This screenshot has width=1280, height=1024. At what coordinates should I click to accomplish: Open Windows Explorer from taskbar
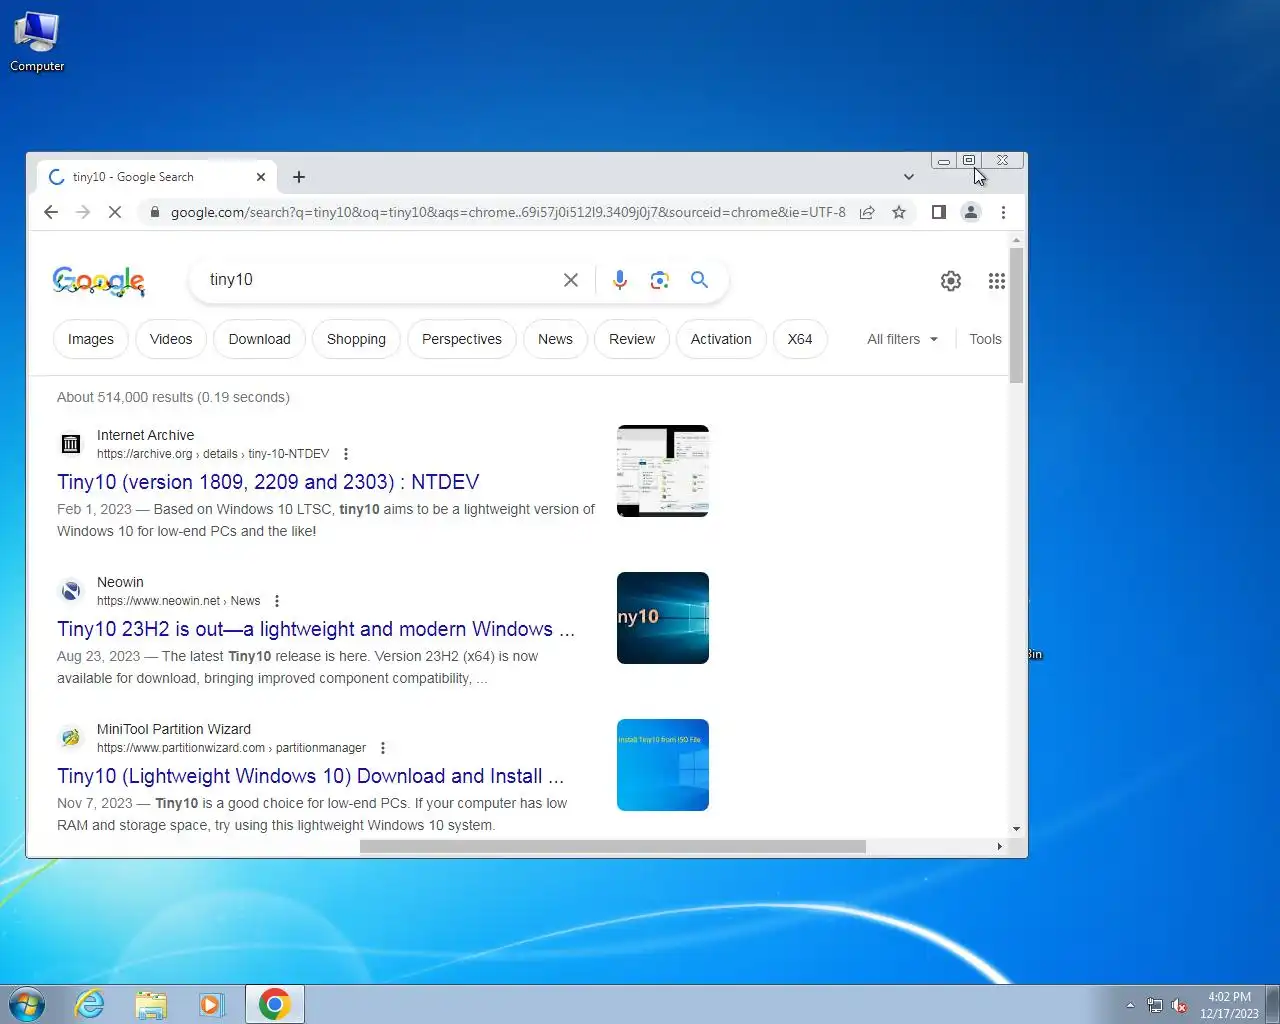point(151,1004)
